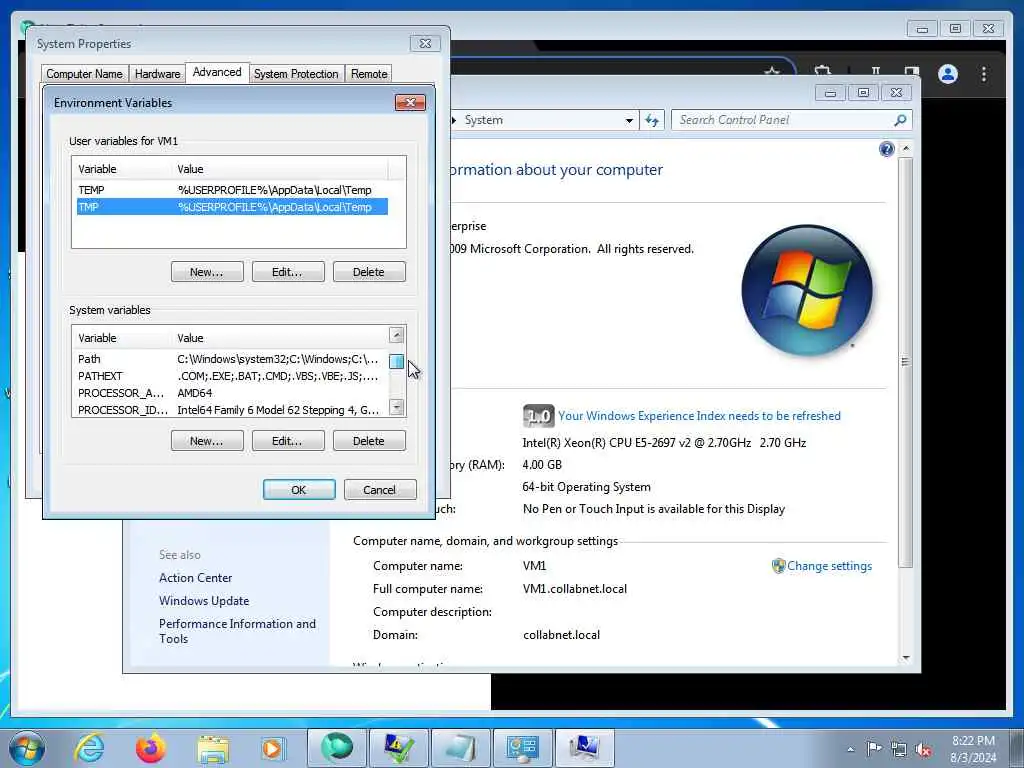This screenshot has height=768, width=1024.
Task: Switch to the green globe browser taskbar app
Action: pos(336,748)
